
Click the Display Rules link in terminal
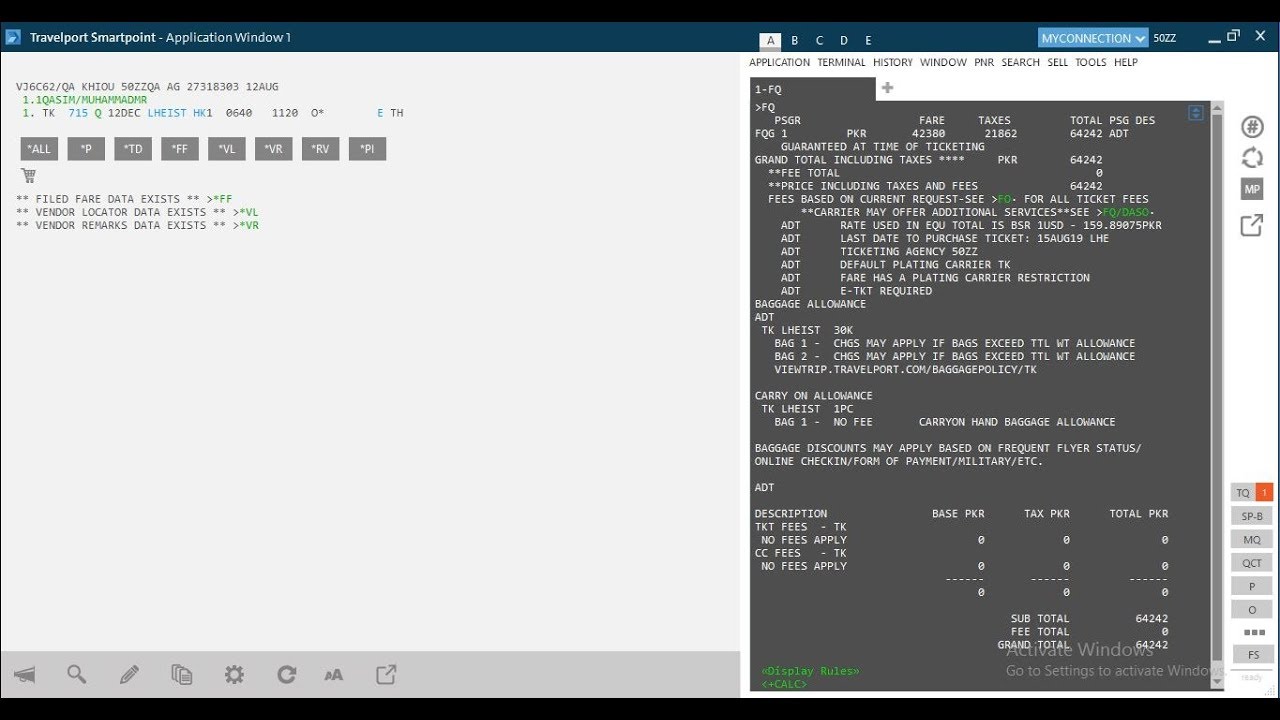pyautogui.click(x=810, y=671)
